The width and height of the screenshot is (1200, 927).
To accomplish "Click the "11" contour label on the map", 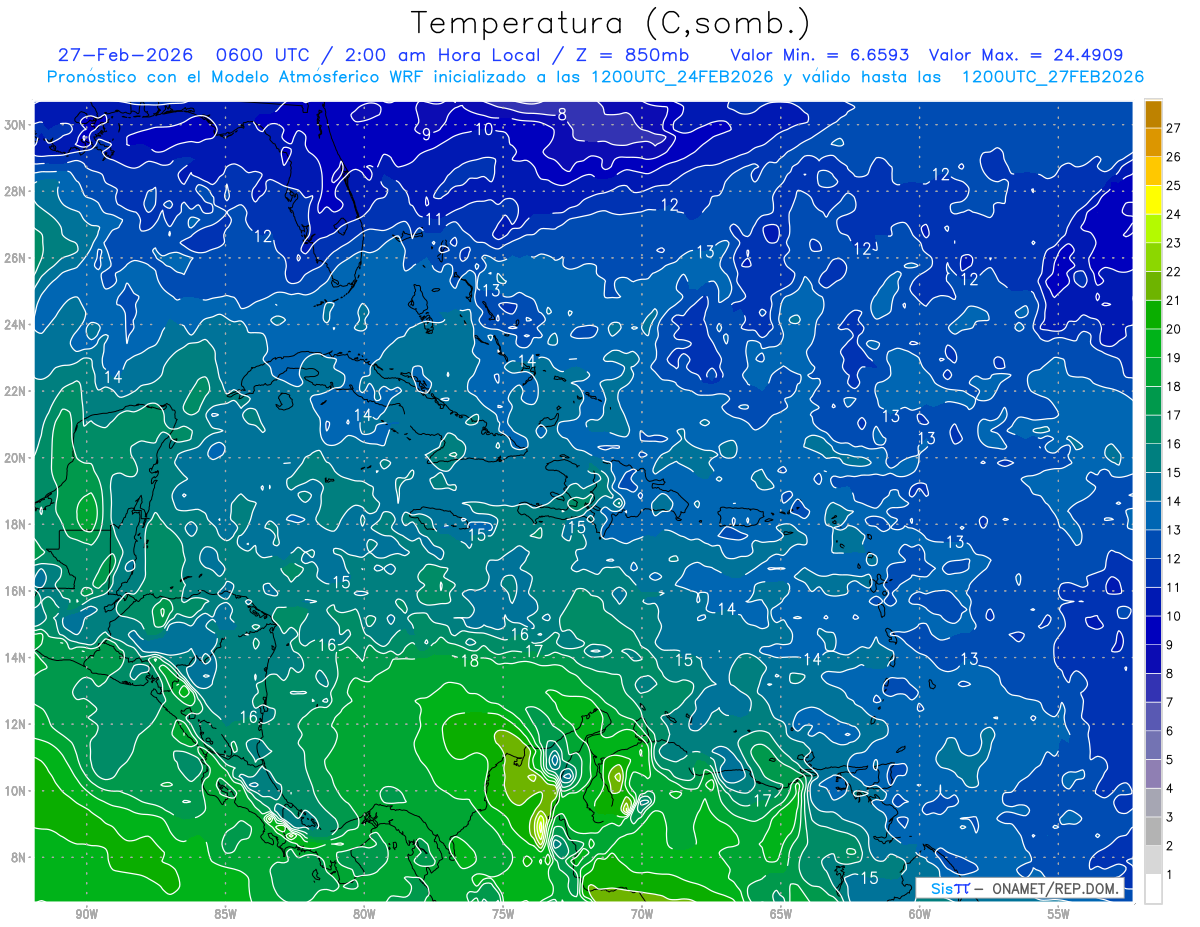I will coord(433,219).
